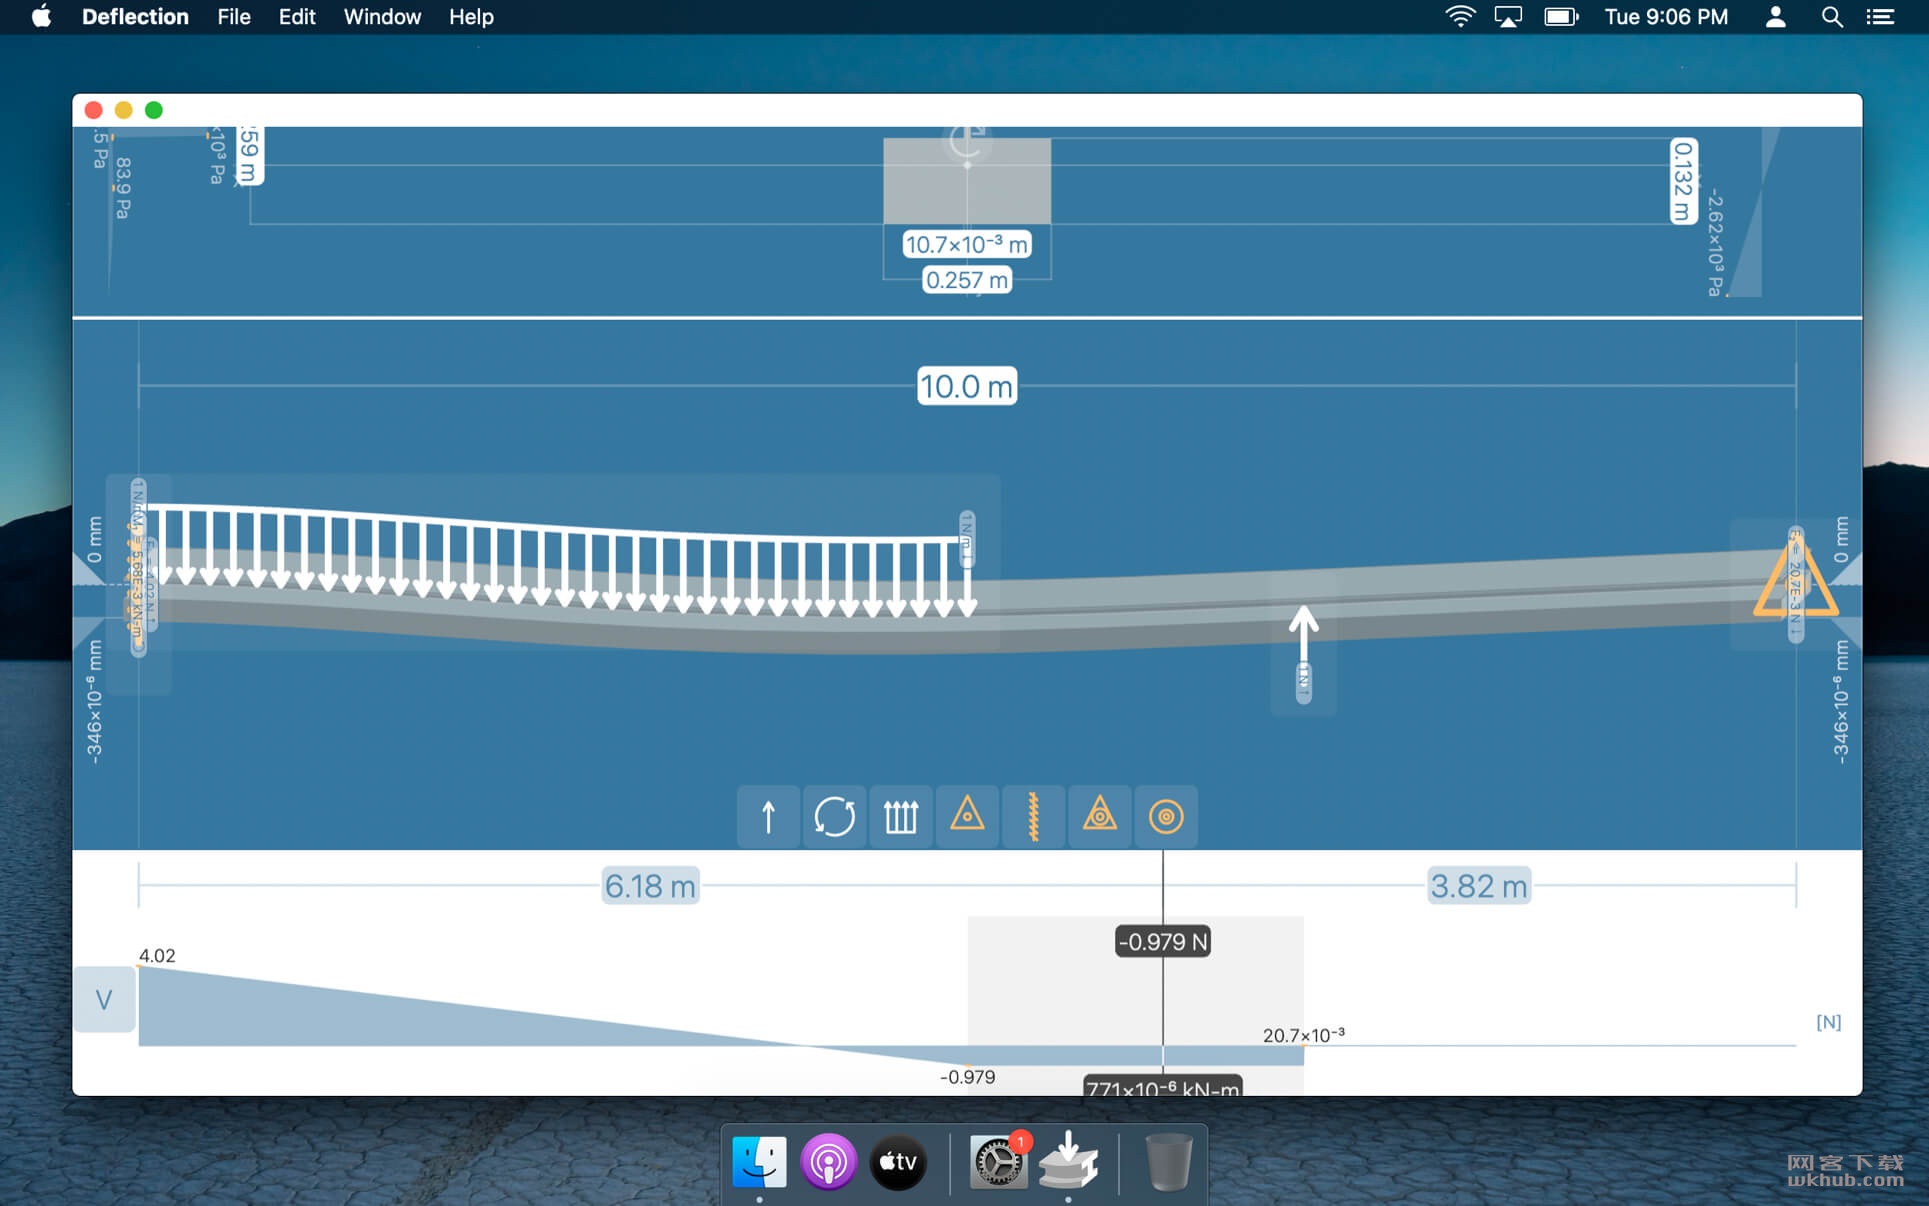Open the Deflection app in the Dock

1068,1160
